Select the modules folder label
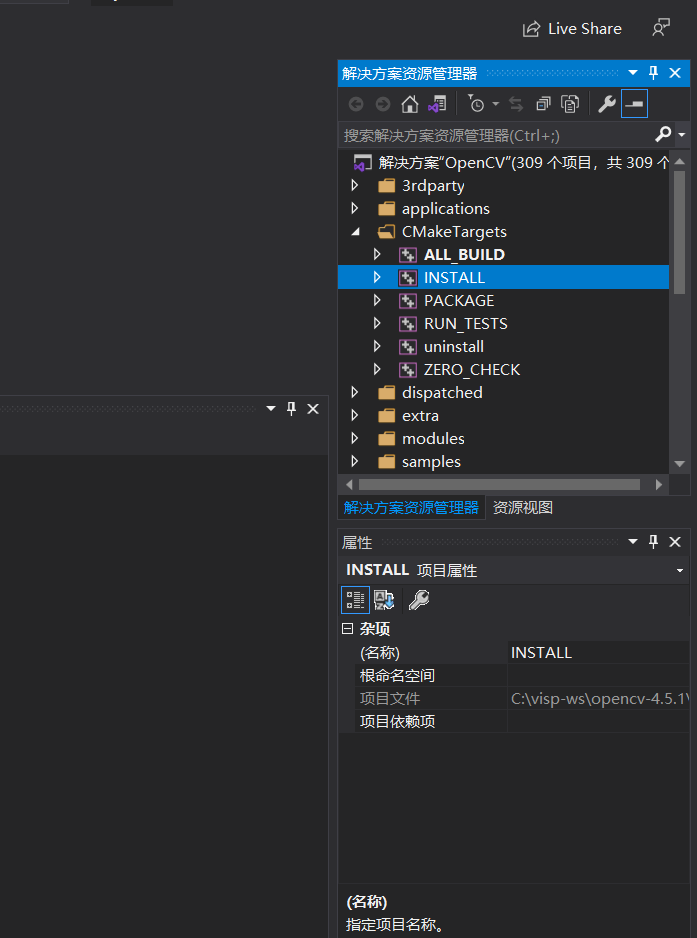This screenshot has width=697, height=938. pos(433,438)
